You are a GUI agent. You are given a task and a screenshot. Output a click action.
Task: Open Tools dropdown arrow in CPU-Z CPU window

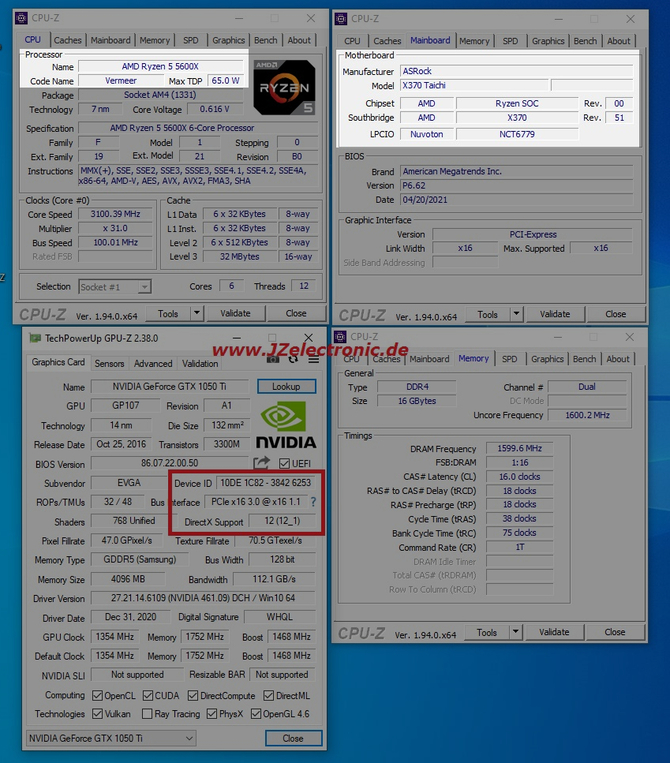tap(197, 313)
